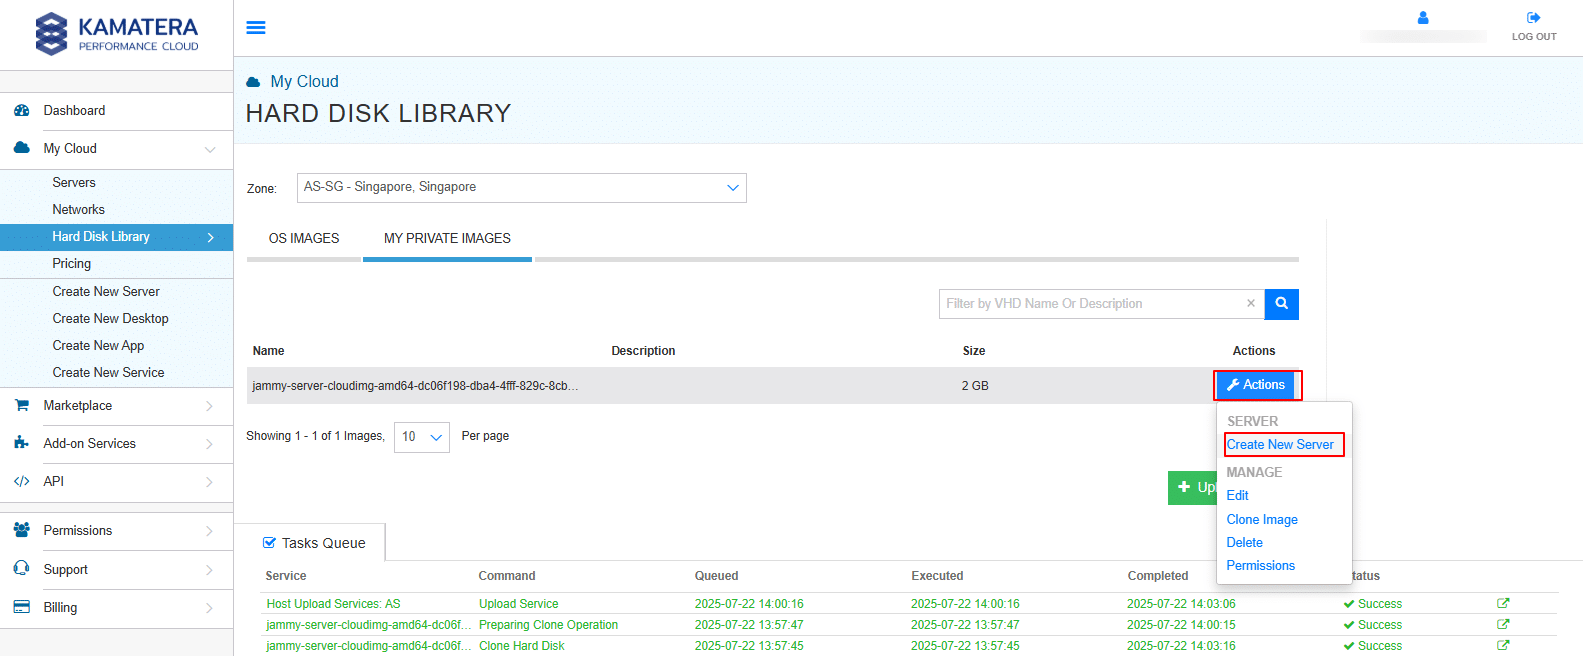Open external link for Upload Service task
1583x656 pixels.
click(1503, 603)
